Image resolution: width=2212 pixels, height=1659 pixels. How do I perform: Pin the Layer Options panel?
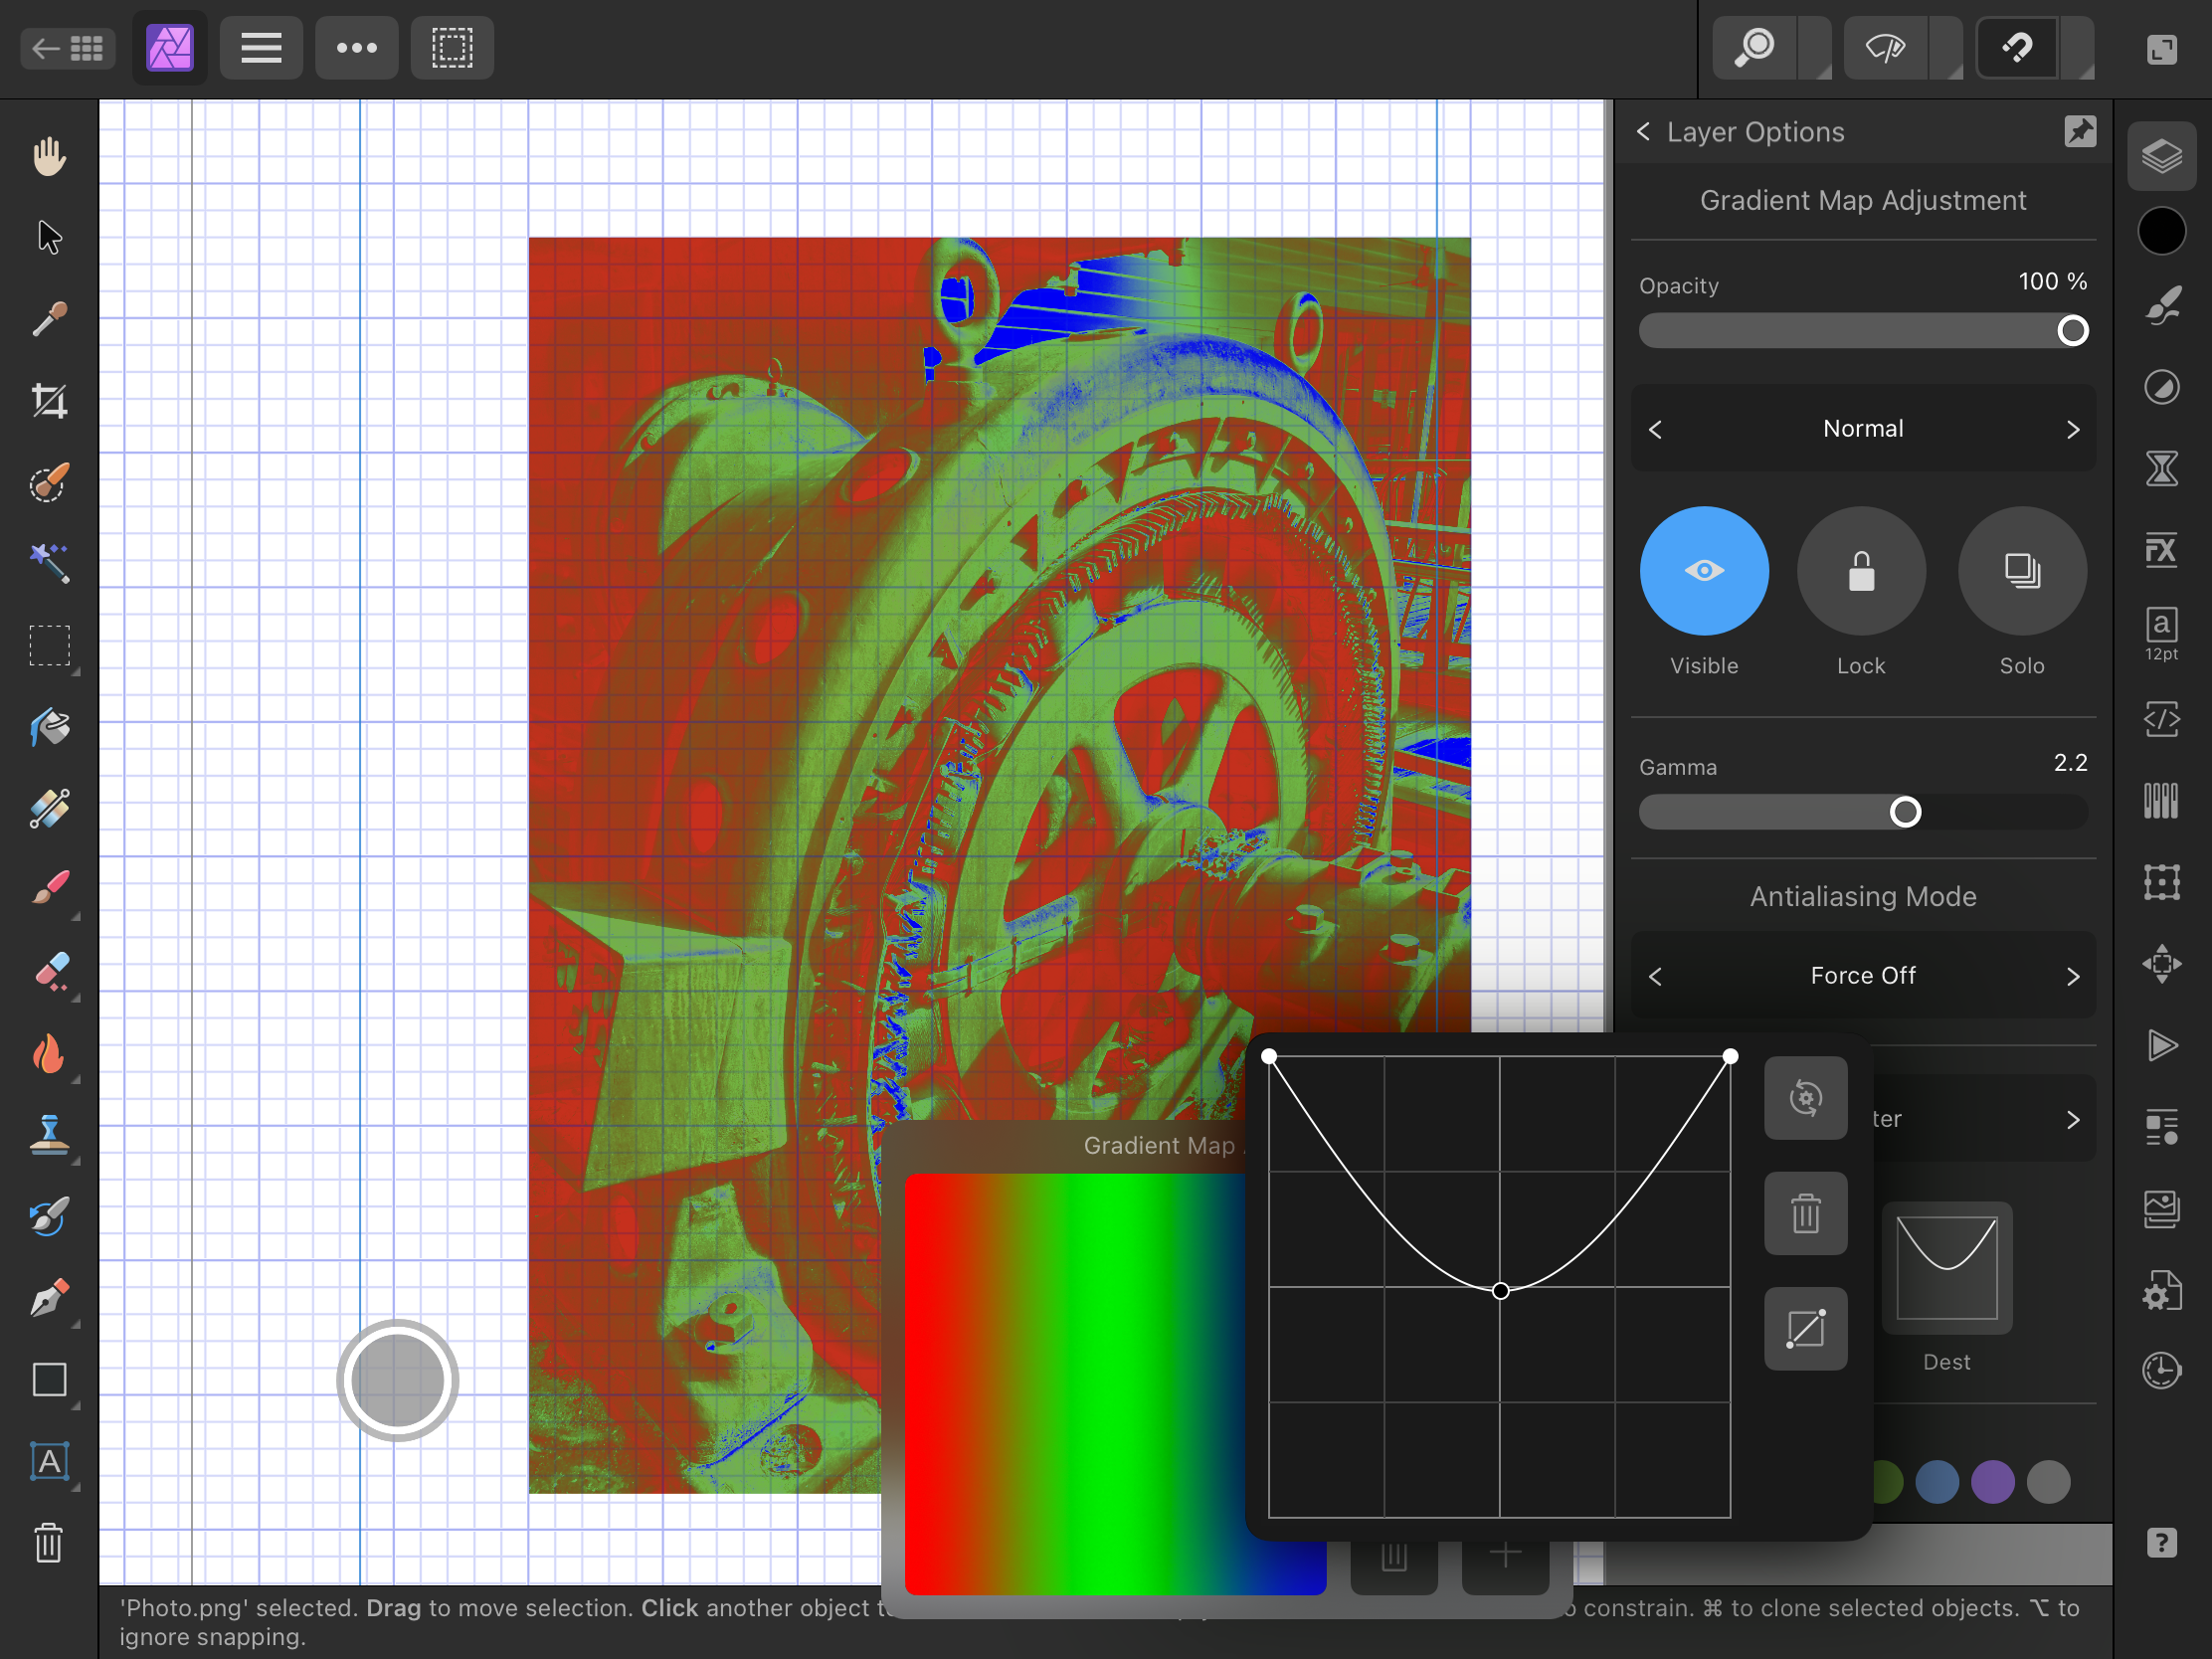pos(2079,132)
